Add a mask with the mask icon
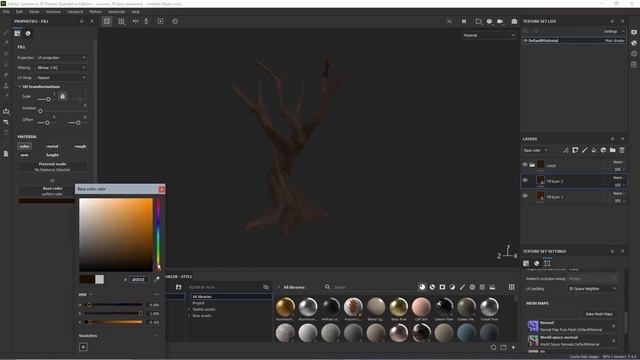The width and height of the screenshot is (640, 360). pos(575,150)
